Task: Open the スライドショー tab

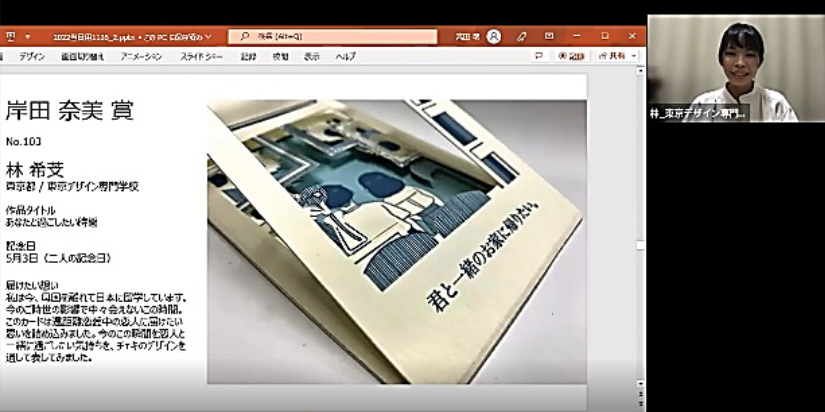Action: [x=201, y=57]
